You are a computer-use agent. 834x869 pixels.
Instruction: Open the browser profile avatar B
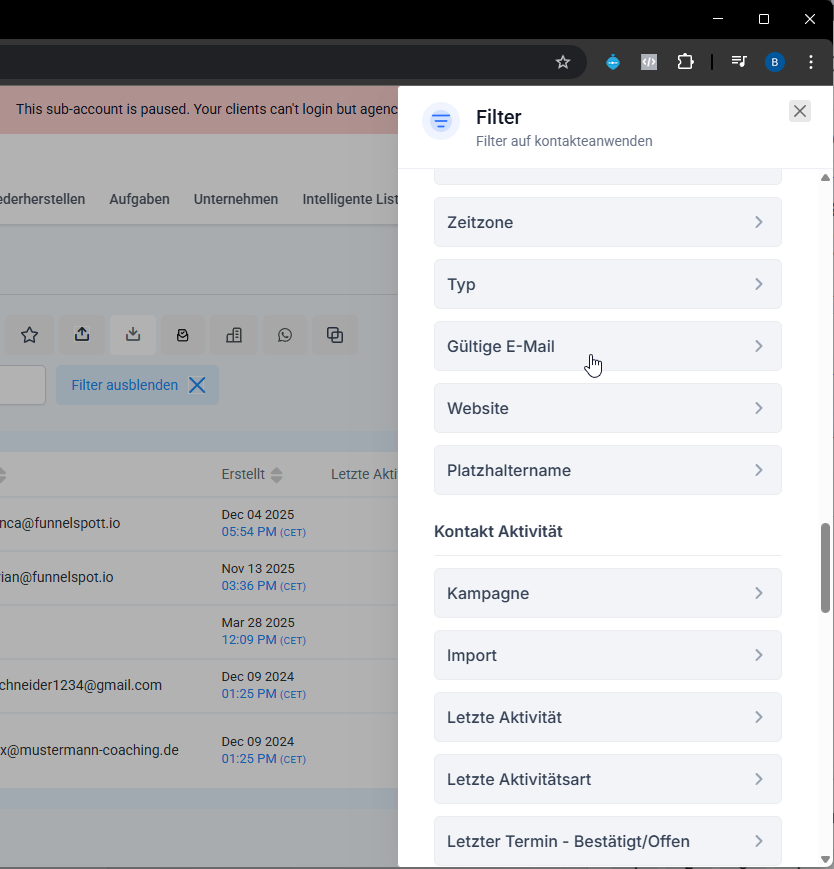click(x=775, y=62)
